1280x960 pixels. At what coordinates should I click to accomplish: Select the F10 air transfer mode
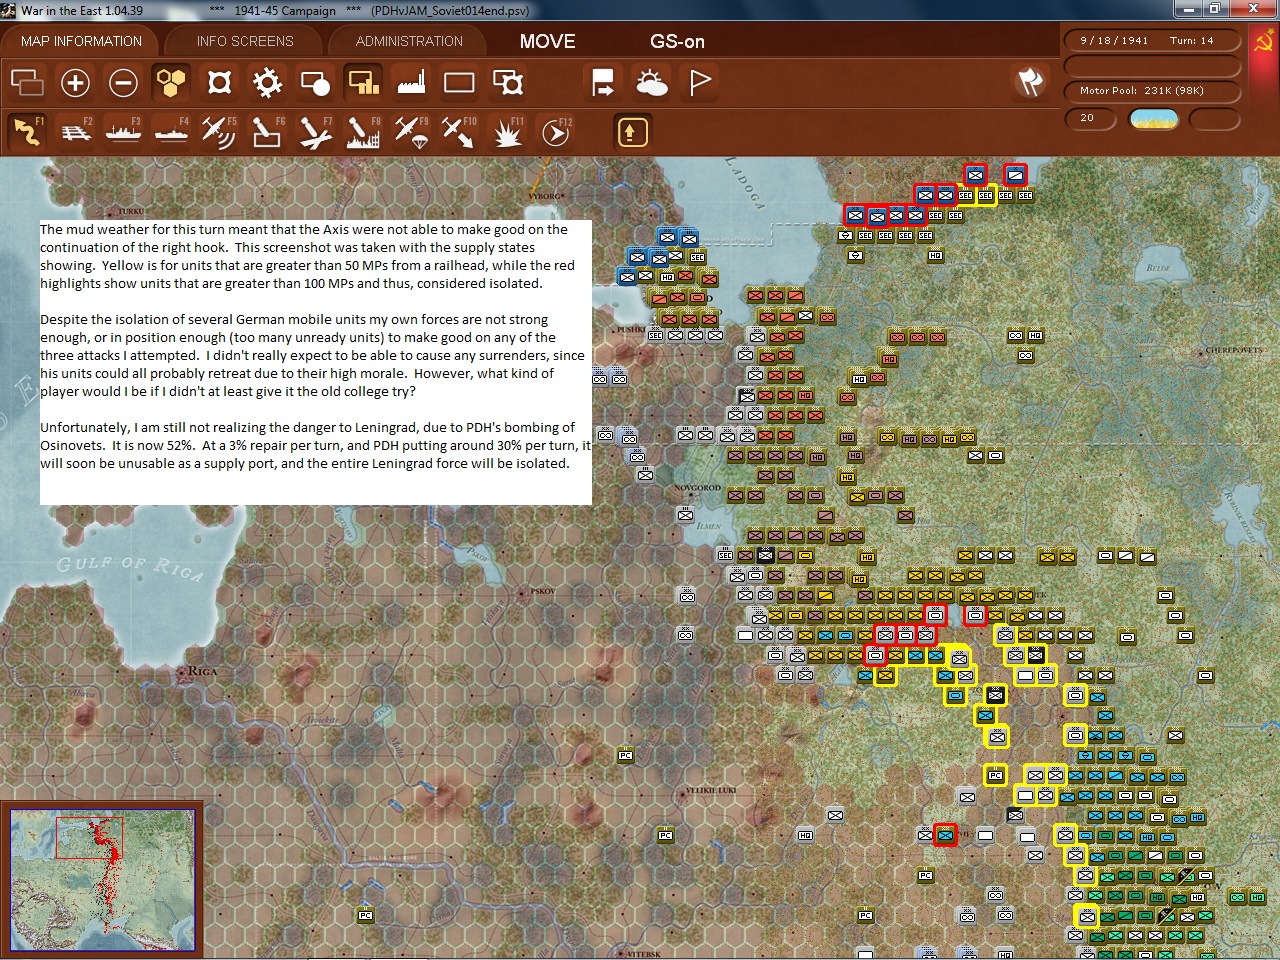click(x=459, y=132)
